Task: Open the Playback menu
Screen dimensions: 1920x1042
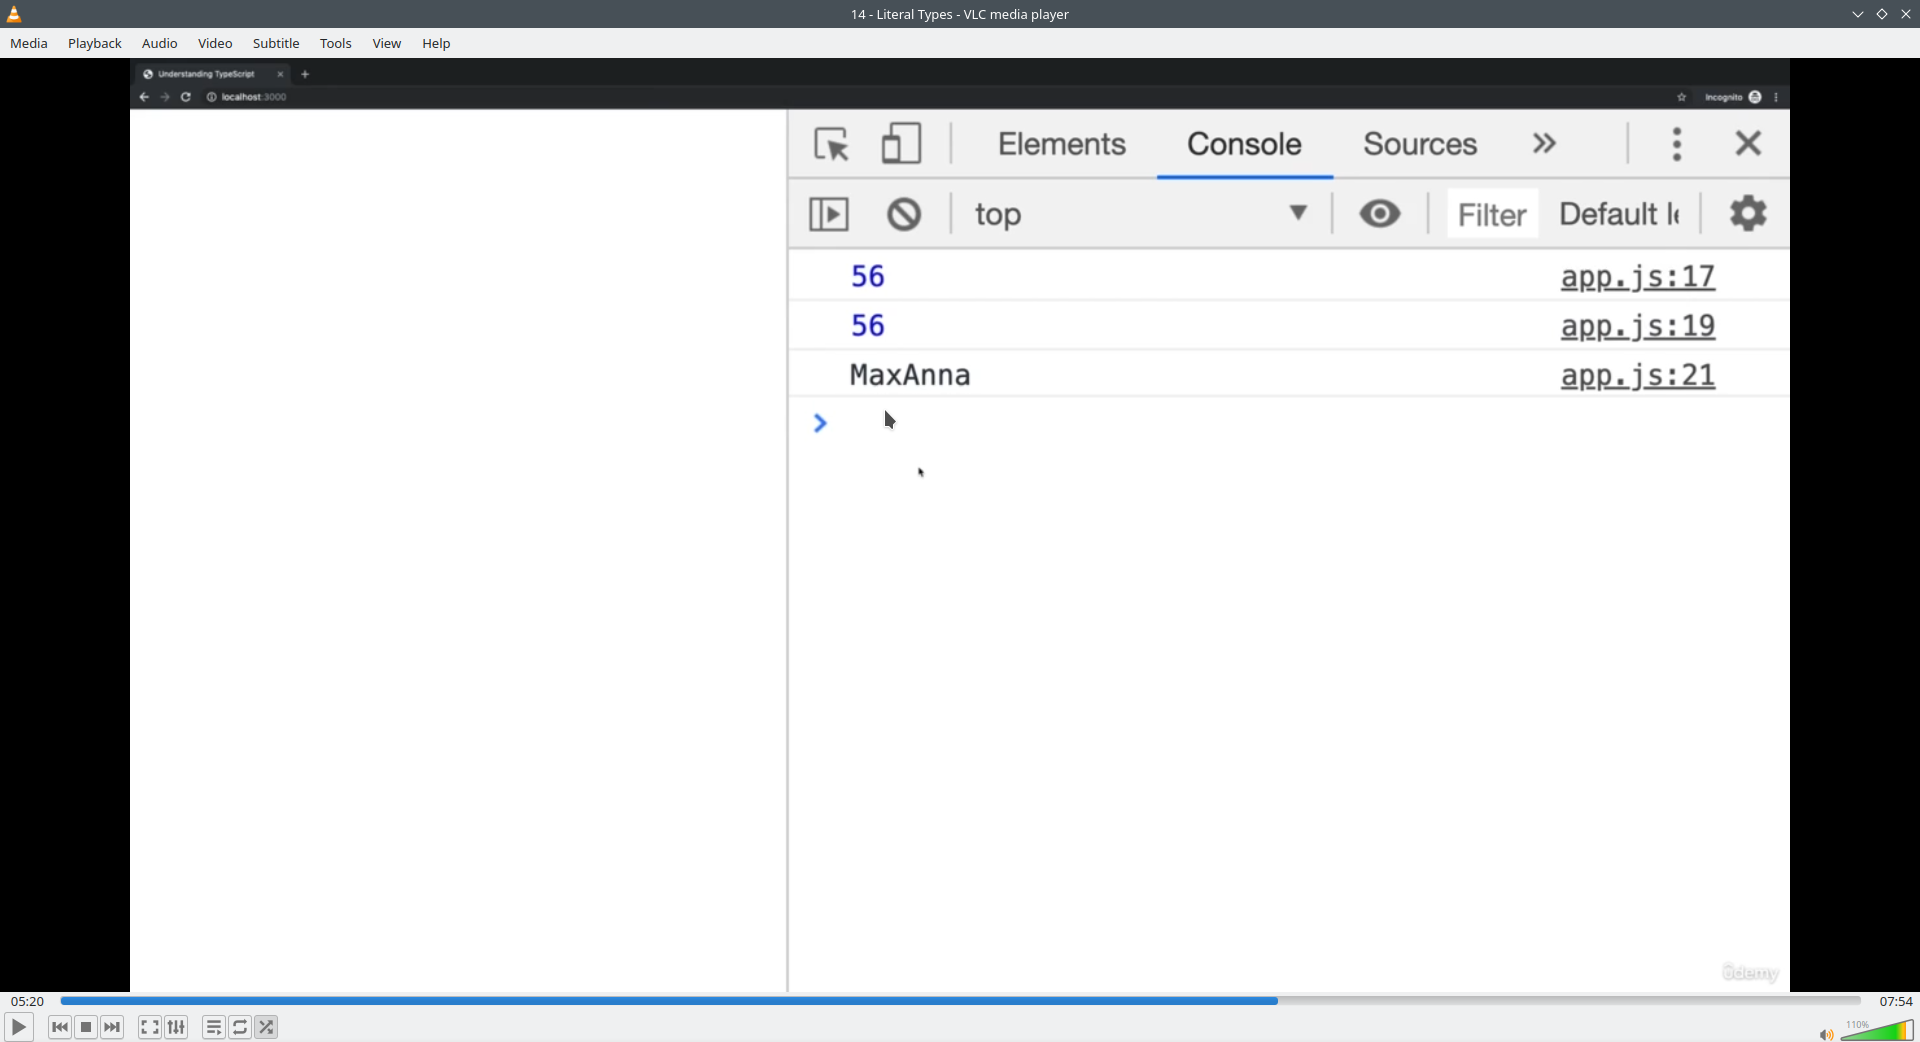Action: (x=95, y=43)
